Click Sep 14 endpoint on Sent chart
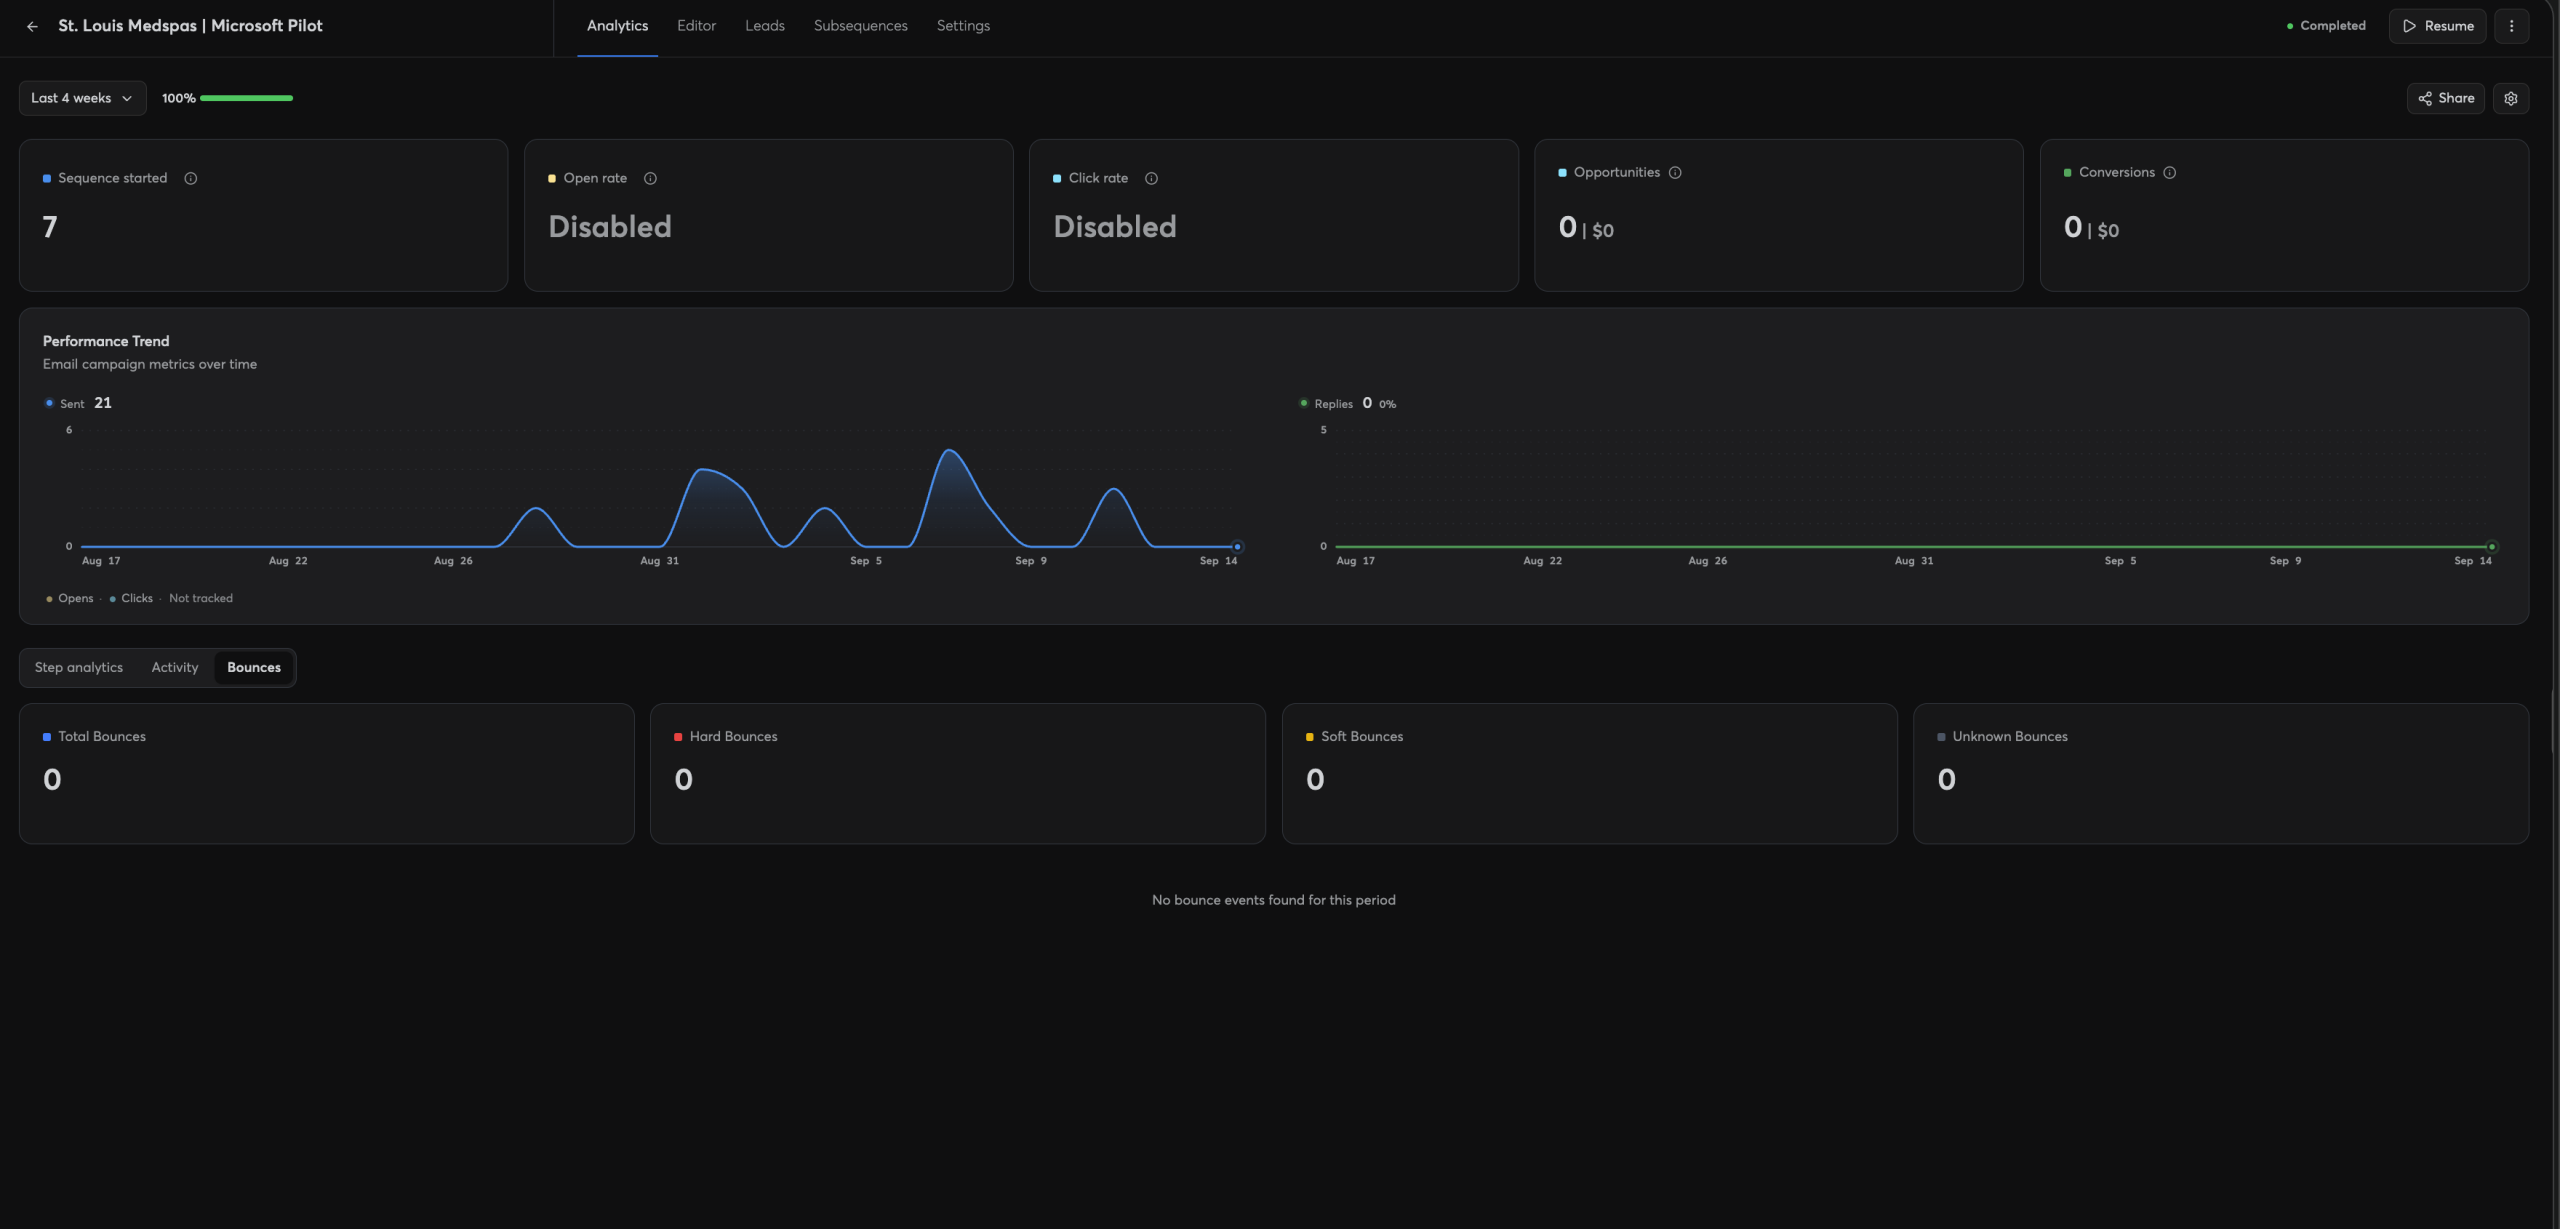This screenshot has height=1229, width=2560. pyautogui.click(x=1237, y=547)
